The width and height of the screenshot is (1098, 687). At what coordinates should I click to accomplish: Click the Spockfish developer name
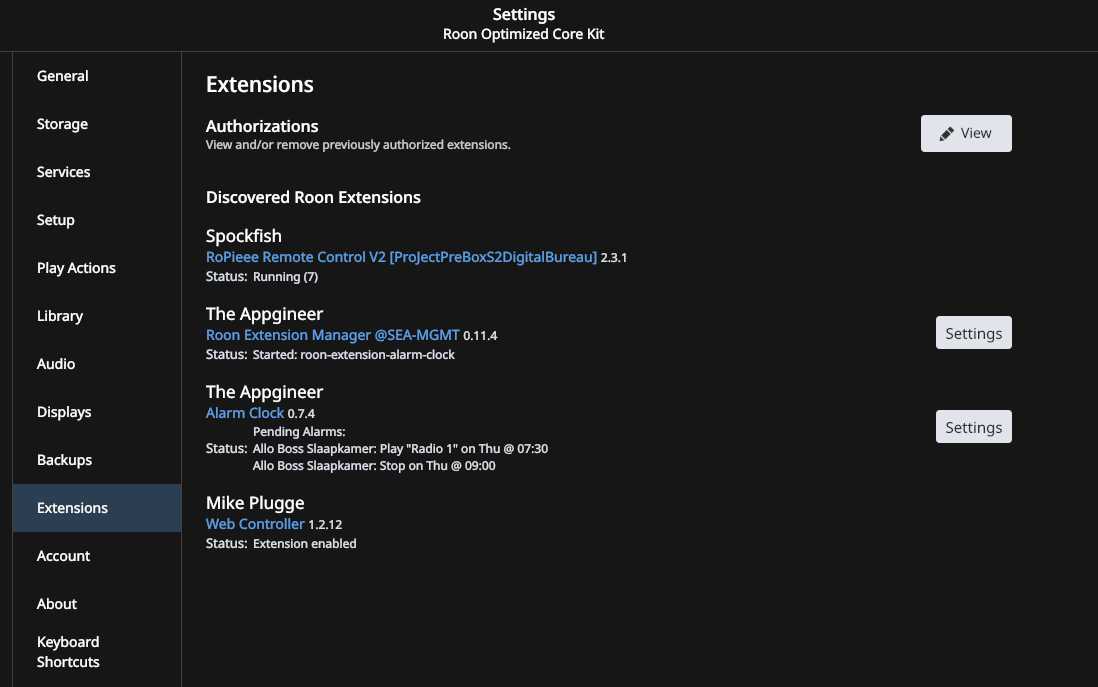click(x=244, y=236)
